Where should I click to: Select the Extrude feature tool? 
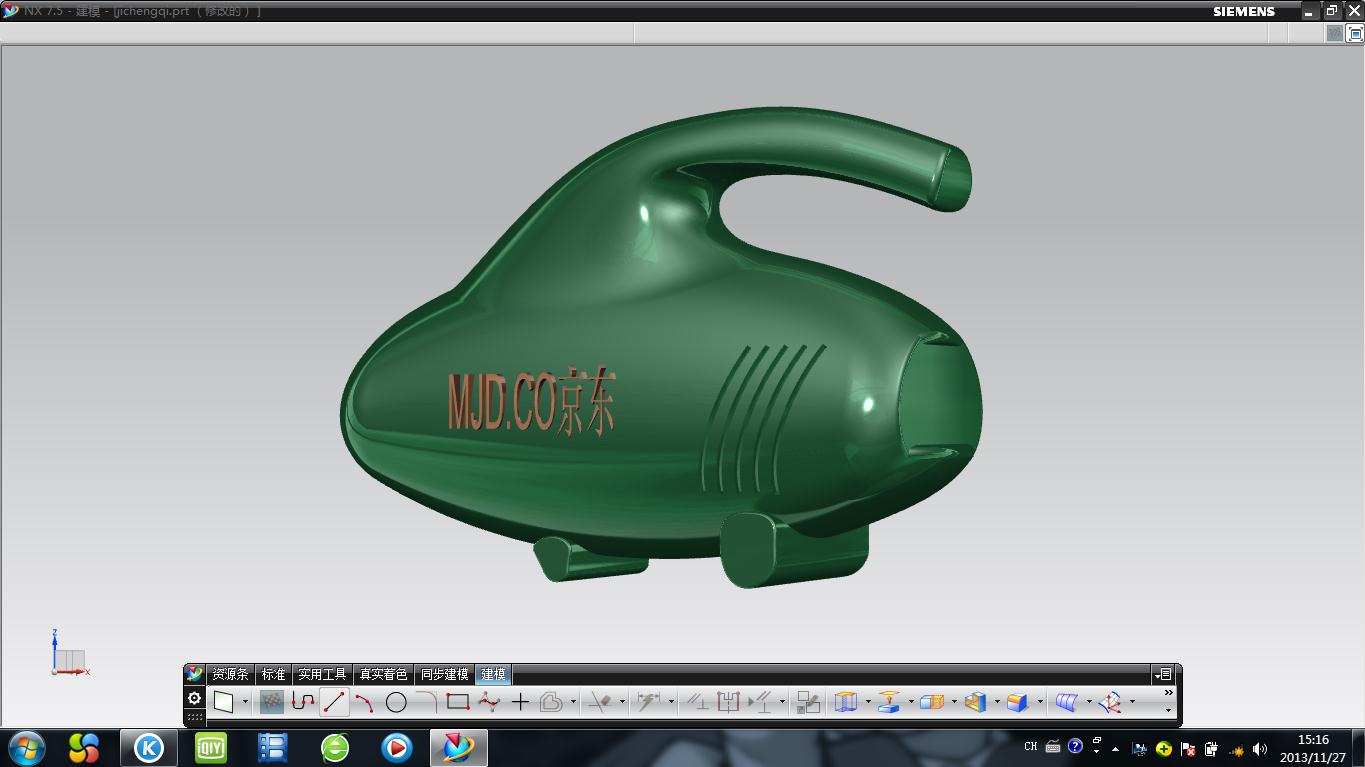(846, 702)
